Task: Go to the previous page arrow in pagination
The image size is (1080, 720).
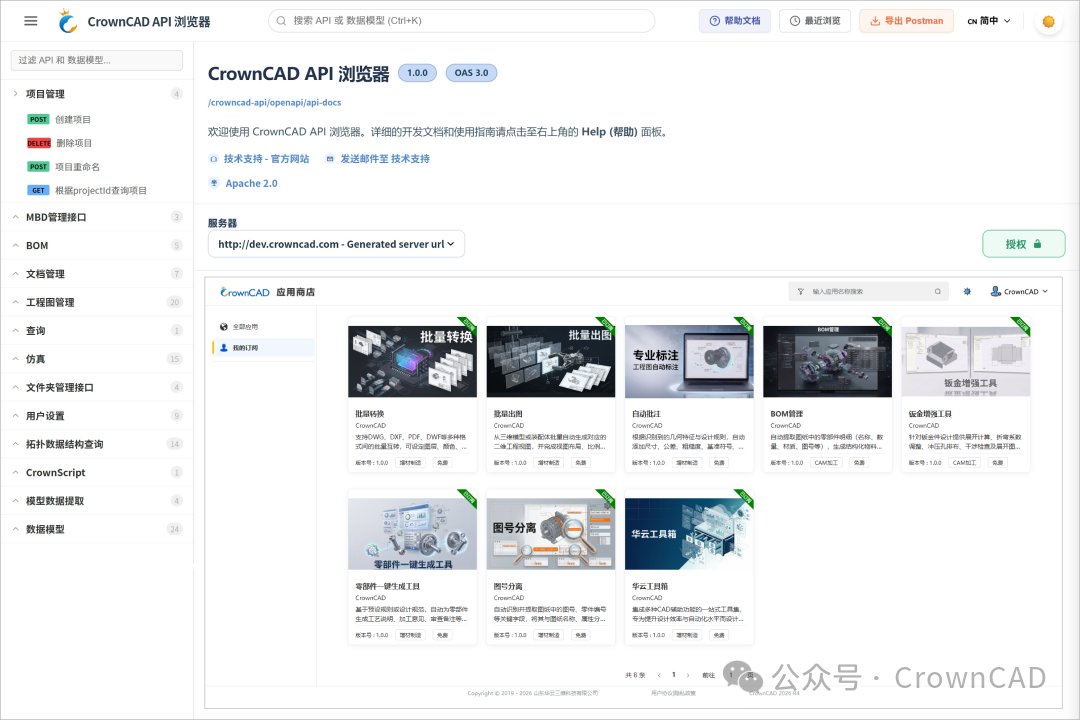Action: pos(659,675)
